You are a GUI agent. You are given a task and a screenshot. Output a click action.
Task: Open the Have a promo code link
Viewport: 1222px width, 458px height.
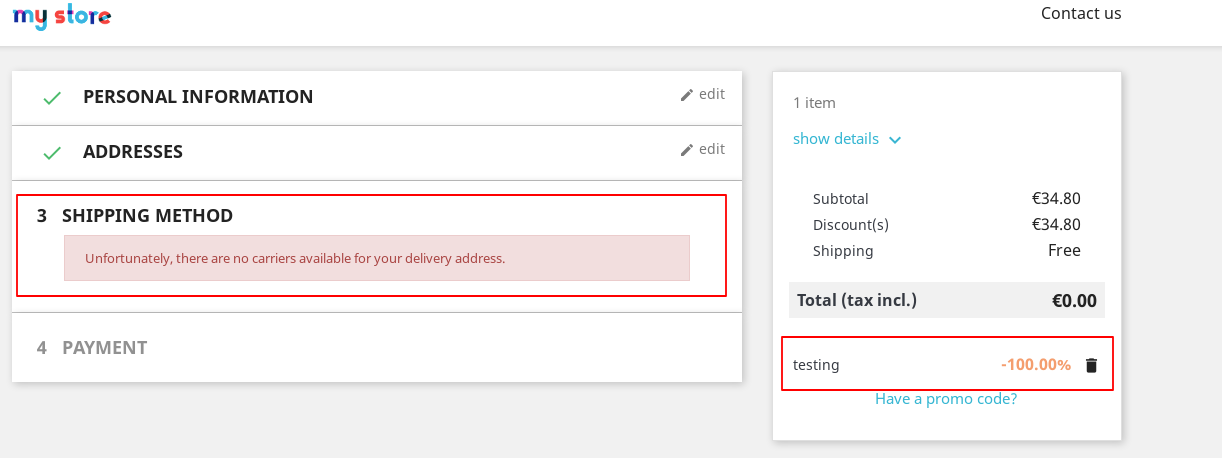point(946,398)
